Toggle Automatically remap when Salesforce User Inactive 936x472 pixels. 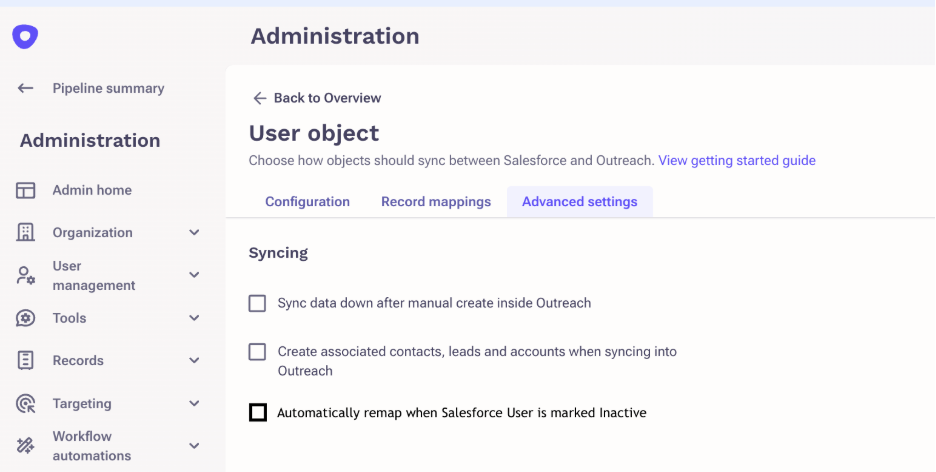tap(257, 412)
